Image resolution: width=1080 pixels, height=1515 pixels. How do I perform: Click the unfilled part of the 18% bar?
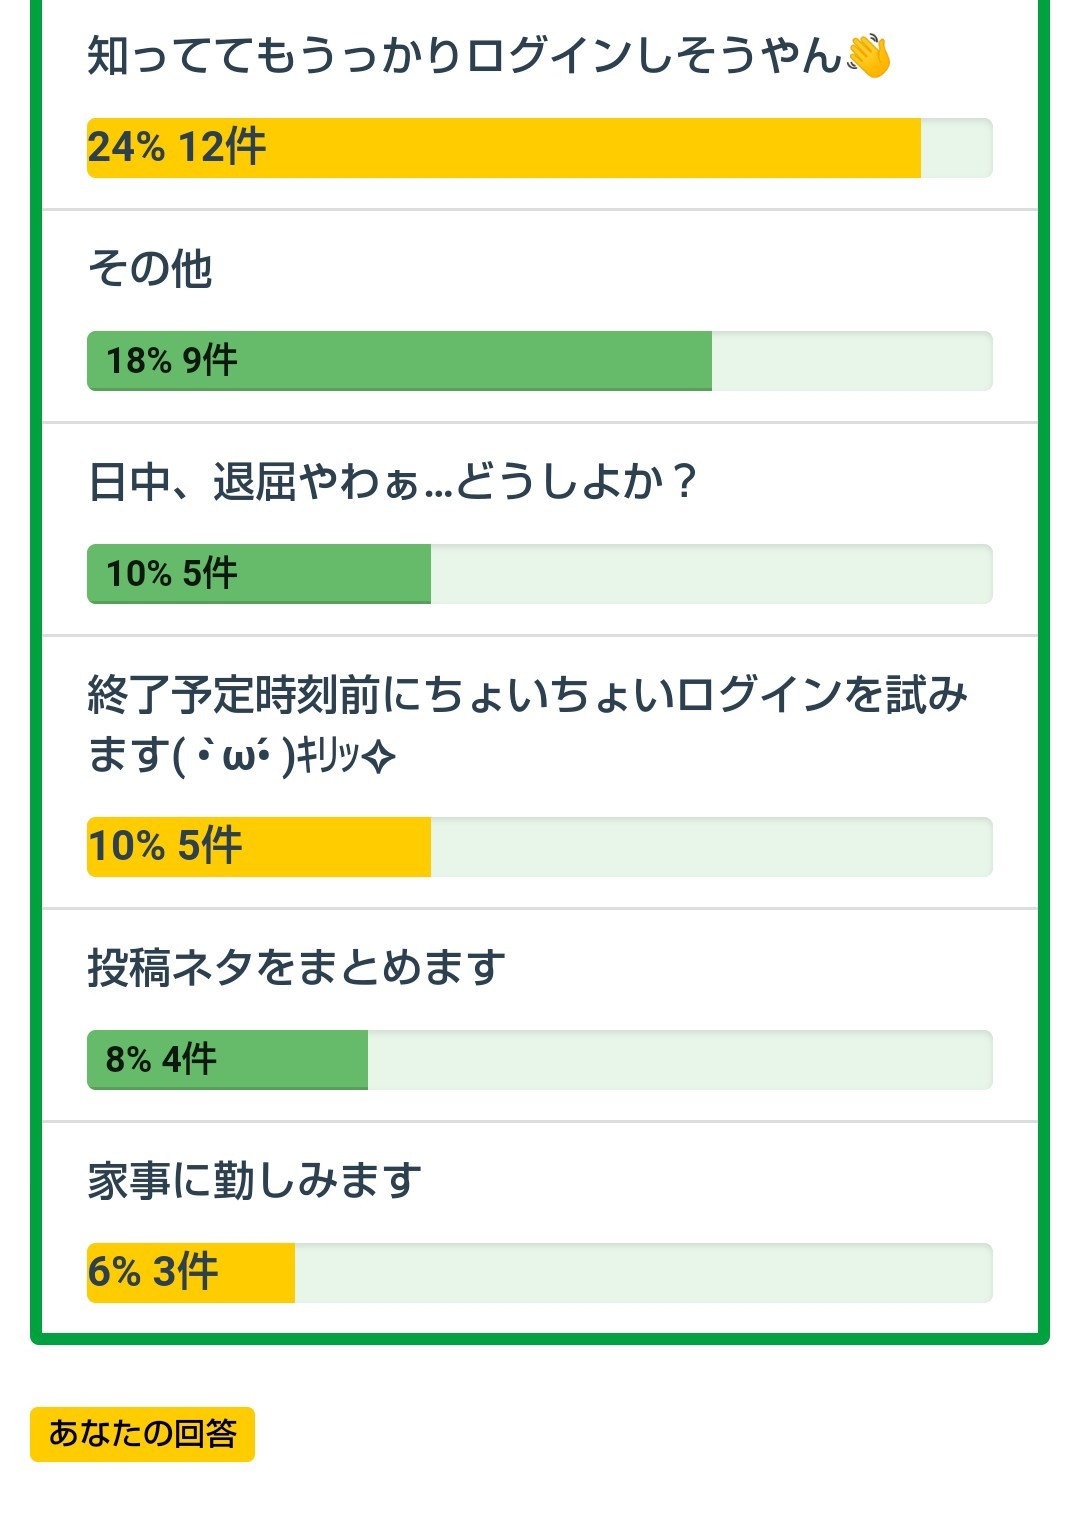[851, 361]
